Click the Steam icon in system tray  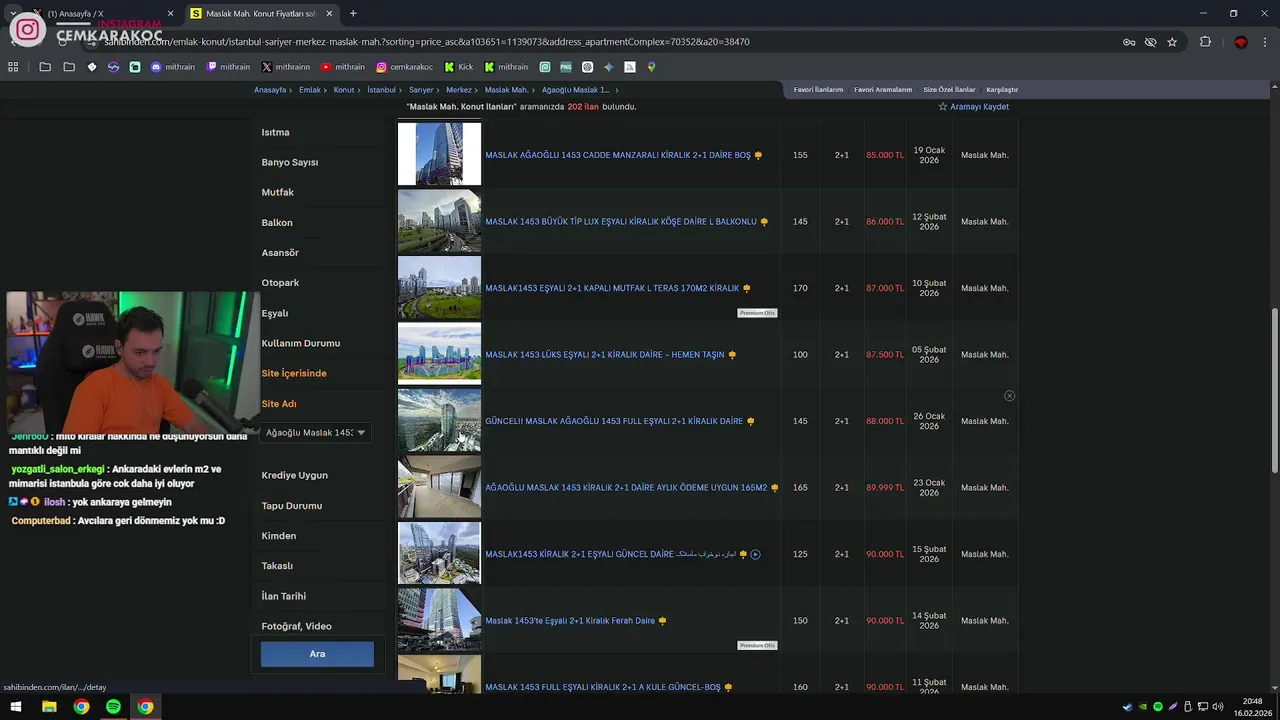click(1128, 707)
